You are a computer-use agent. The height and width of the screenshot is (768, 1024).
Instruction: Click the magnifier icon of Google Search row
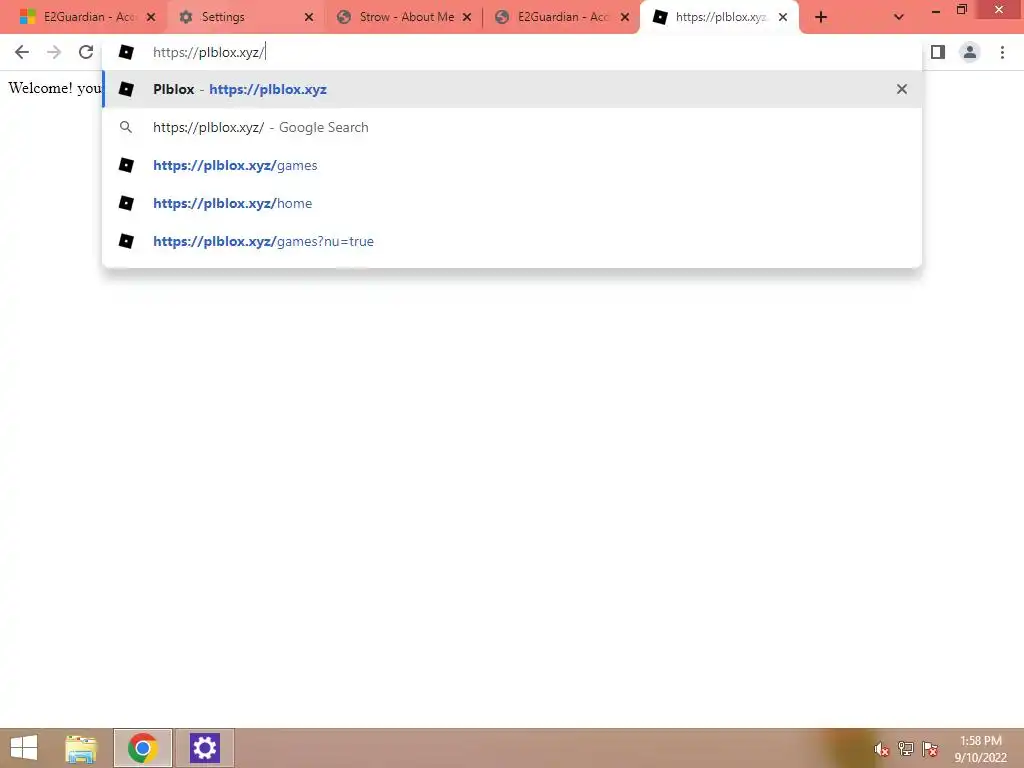(126, 127)
